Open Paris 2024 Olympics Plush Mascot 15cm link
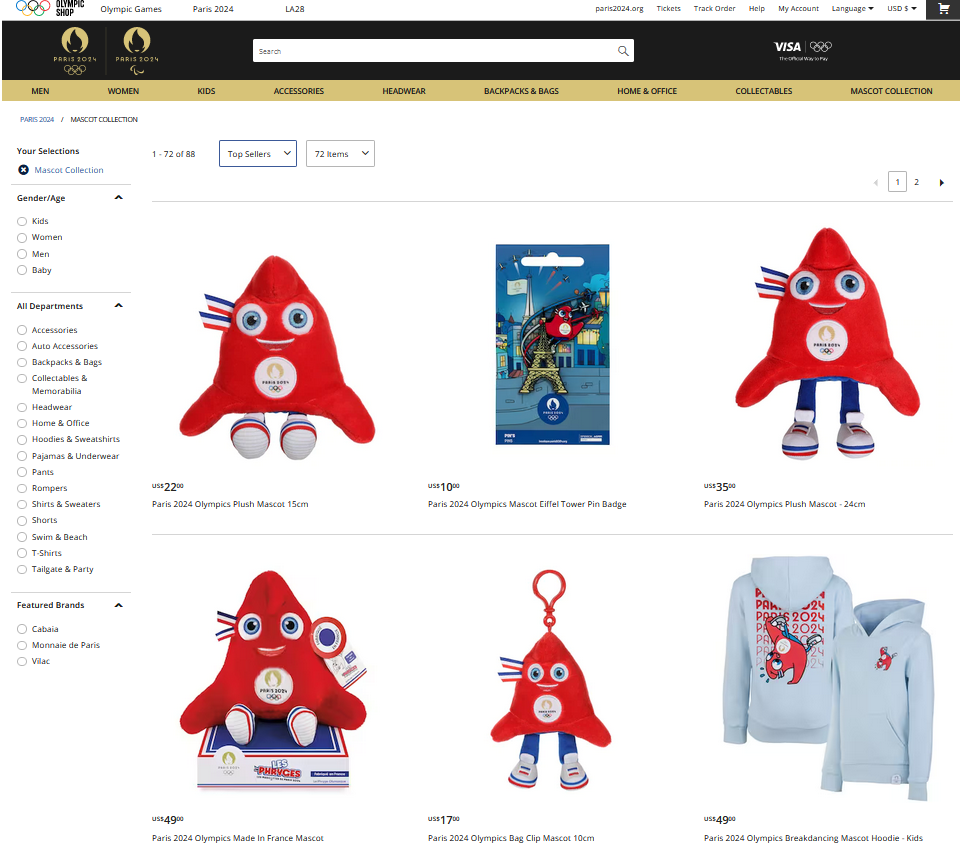The image size is (960, 844). (x=230, y=504)
